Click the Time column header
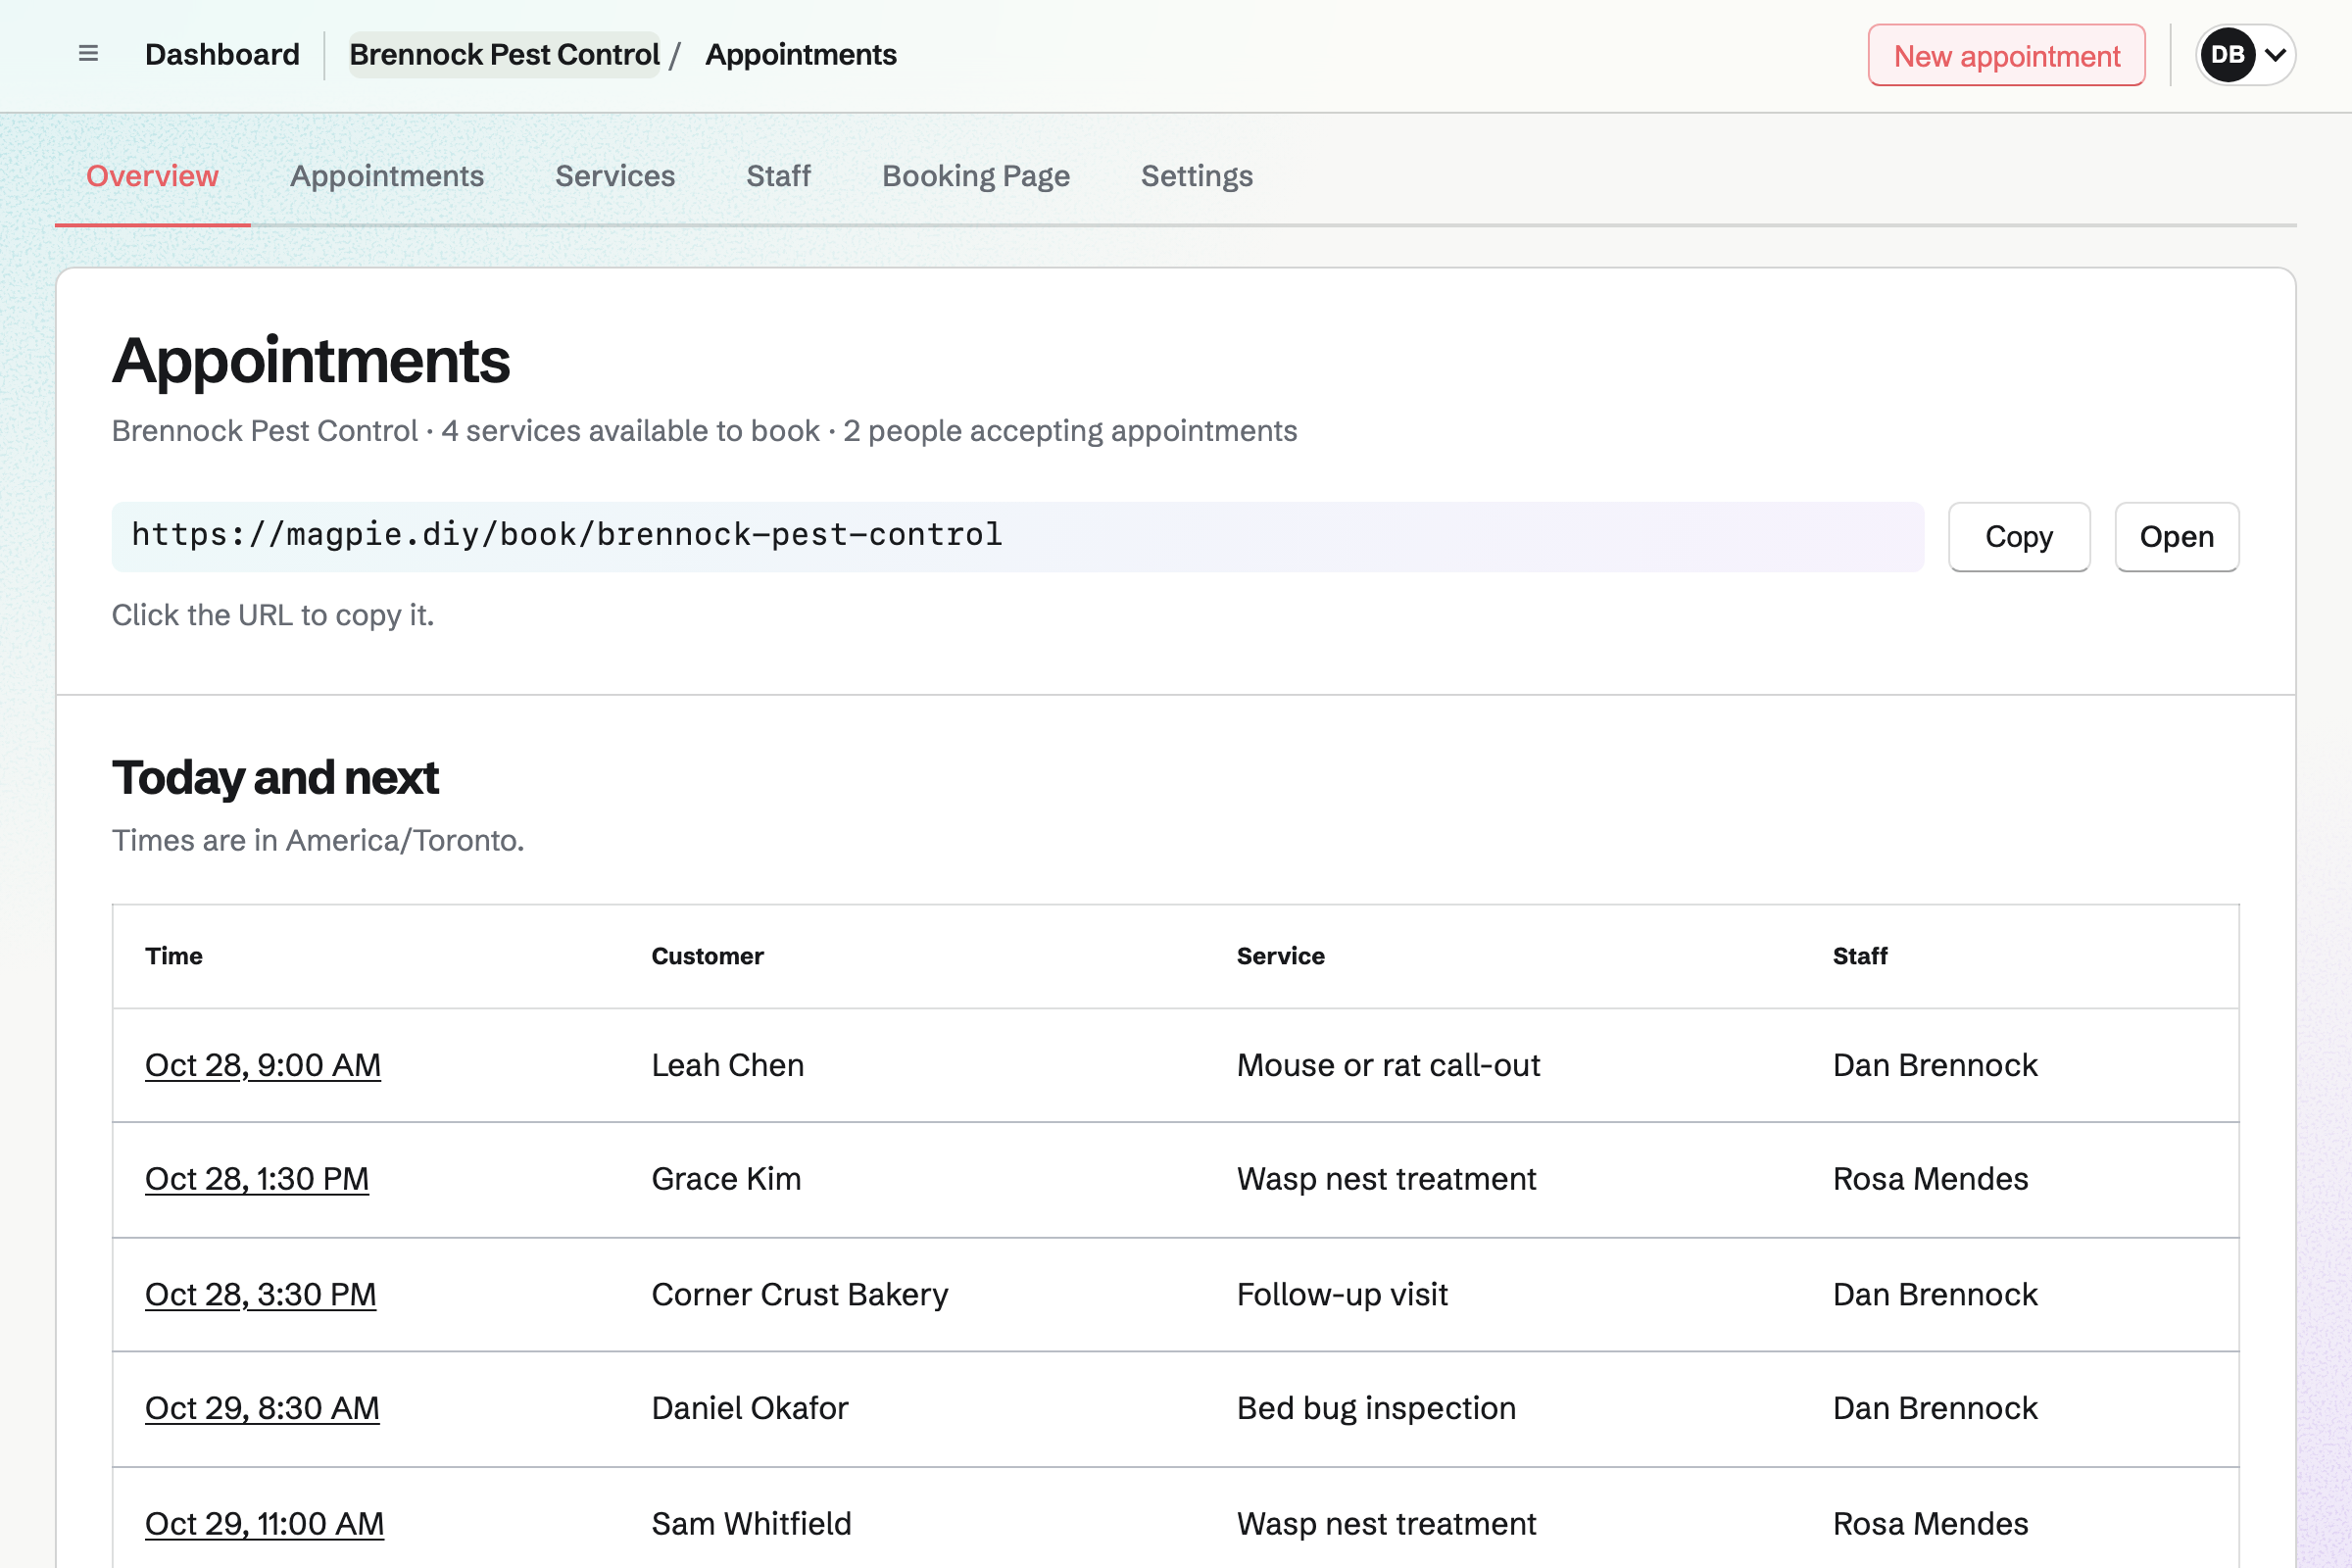 click(x=174, y=956)
